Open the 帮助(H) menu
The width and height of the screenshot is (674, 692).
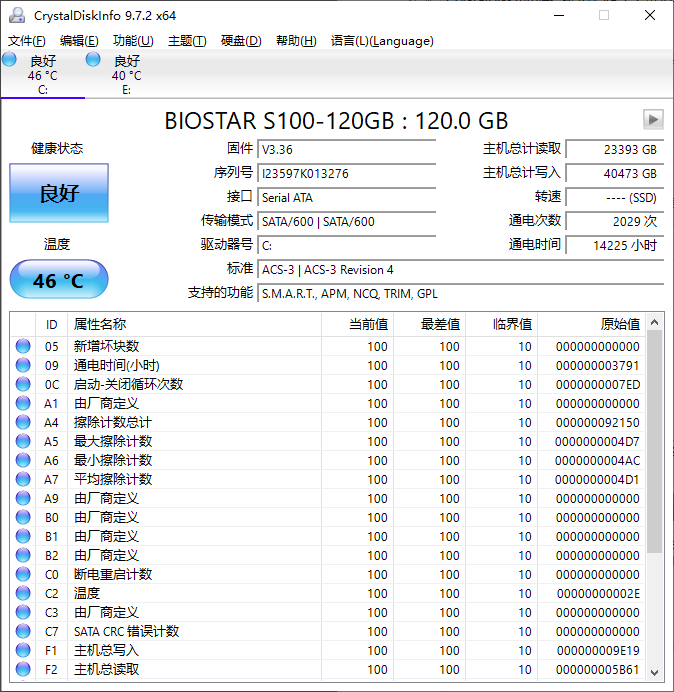296,41
